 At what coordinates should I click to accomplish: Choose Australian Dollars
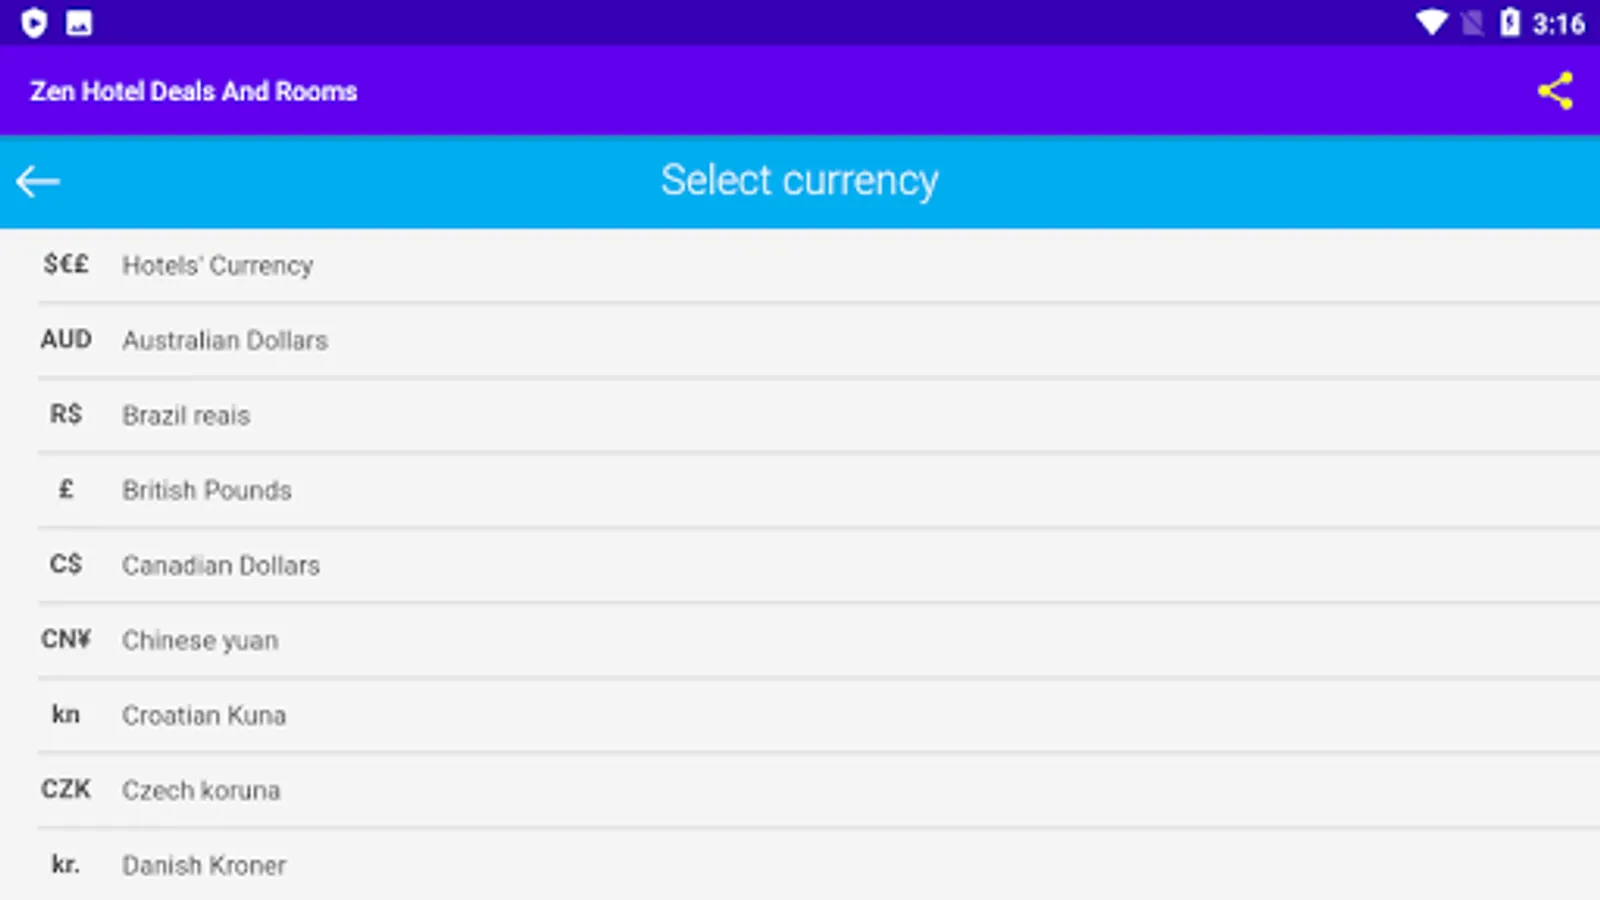pos(225,340)
